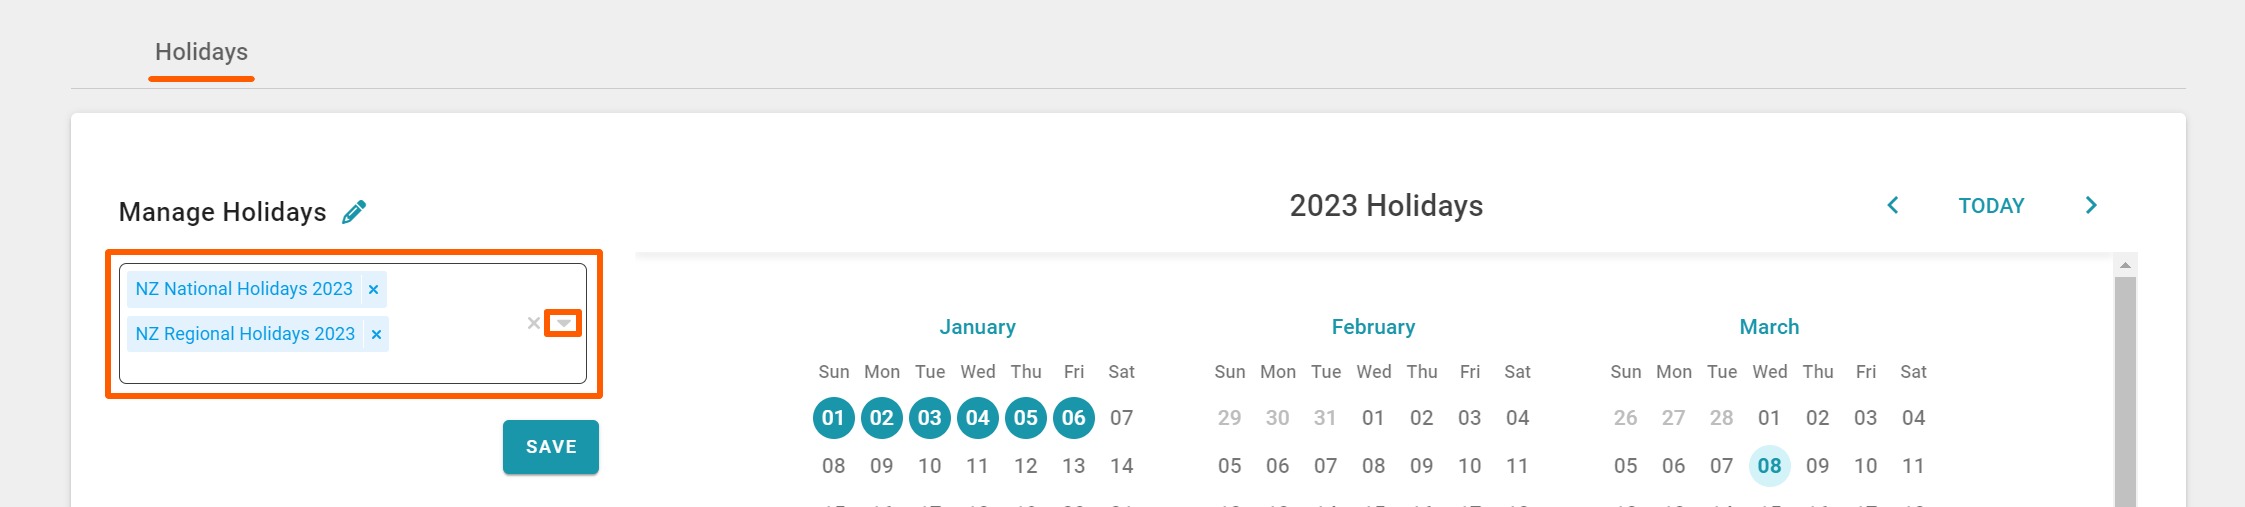The height and width of the screenshot is (507, 2245).
Task: Expand the holiday list dropdown arrow
Action: tap(564, 323)
